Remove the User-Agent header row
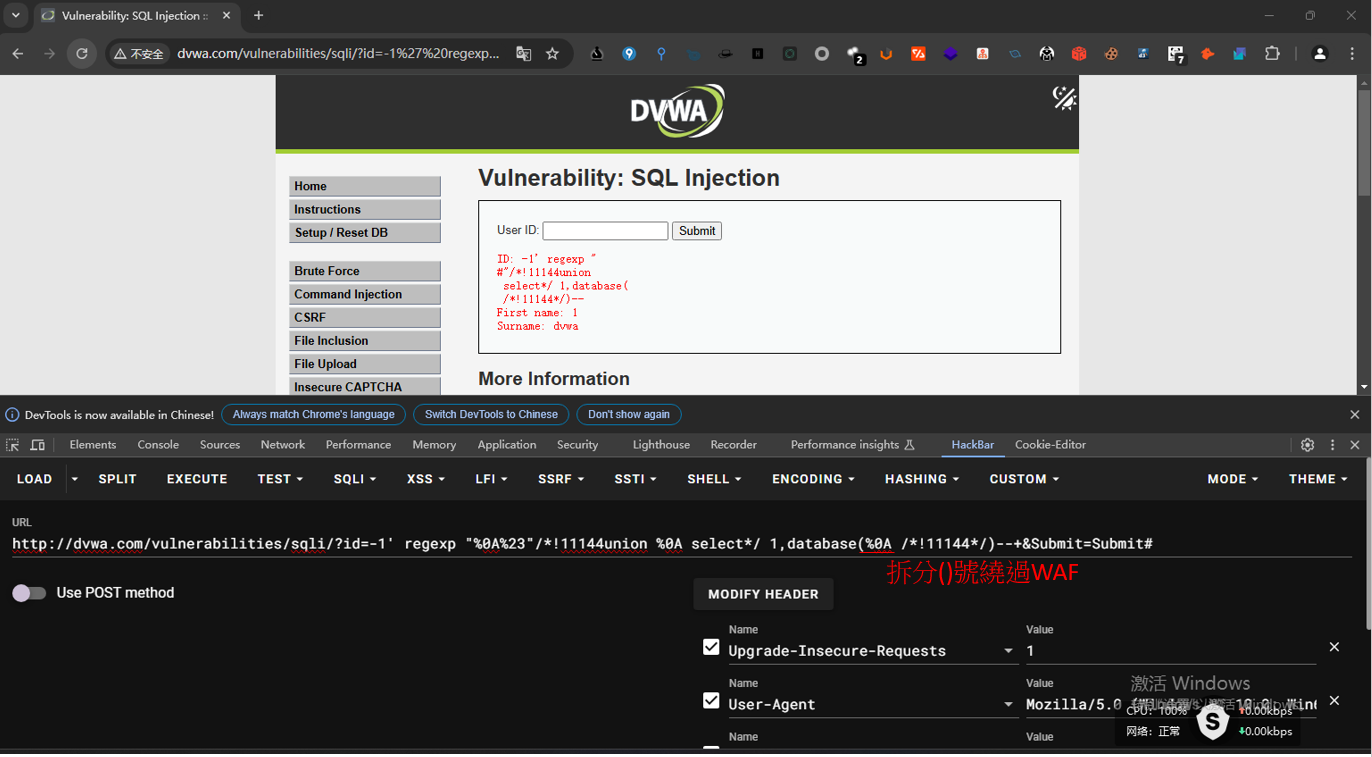This screenshot has height=757, width=1372. (x=1334, y=700)
